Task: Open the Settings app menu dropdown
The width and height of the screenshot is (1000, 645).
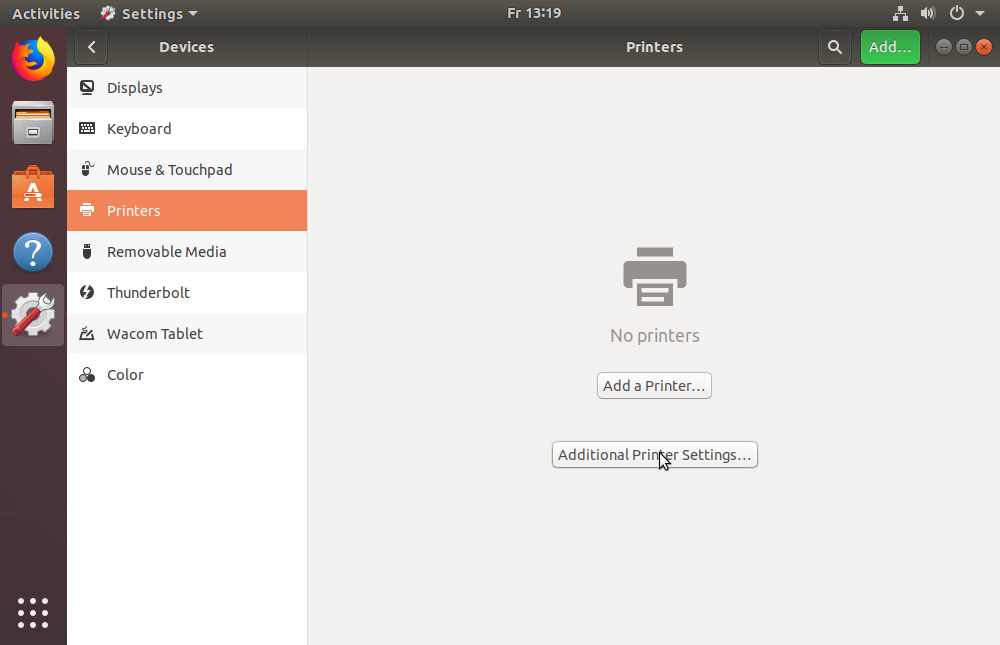Action: (x=149, y=14)
